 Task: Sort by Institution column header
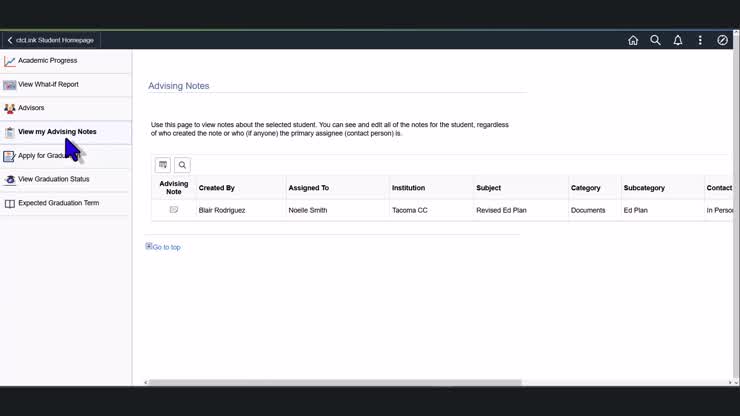pyautogui.click(x=408, y=188)
